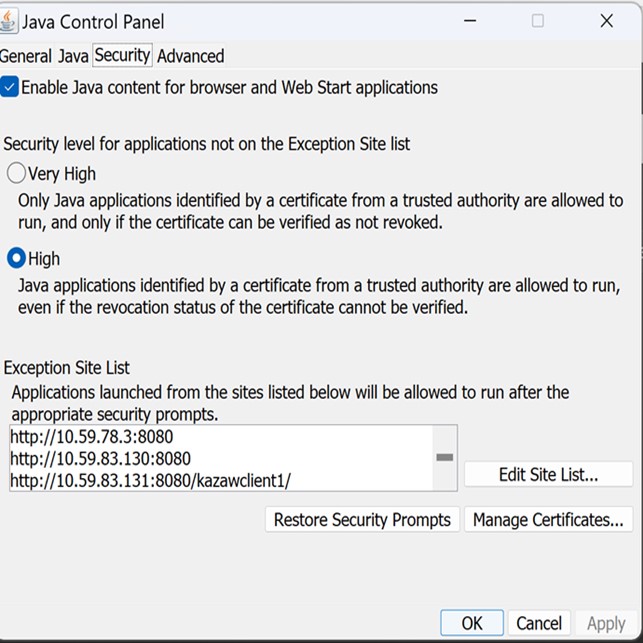Image resolution: width=643 pixels, height=643 pixels.
Task: Switch to the Advanced tab
Action: click(191, 56)
